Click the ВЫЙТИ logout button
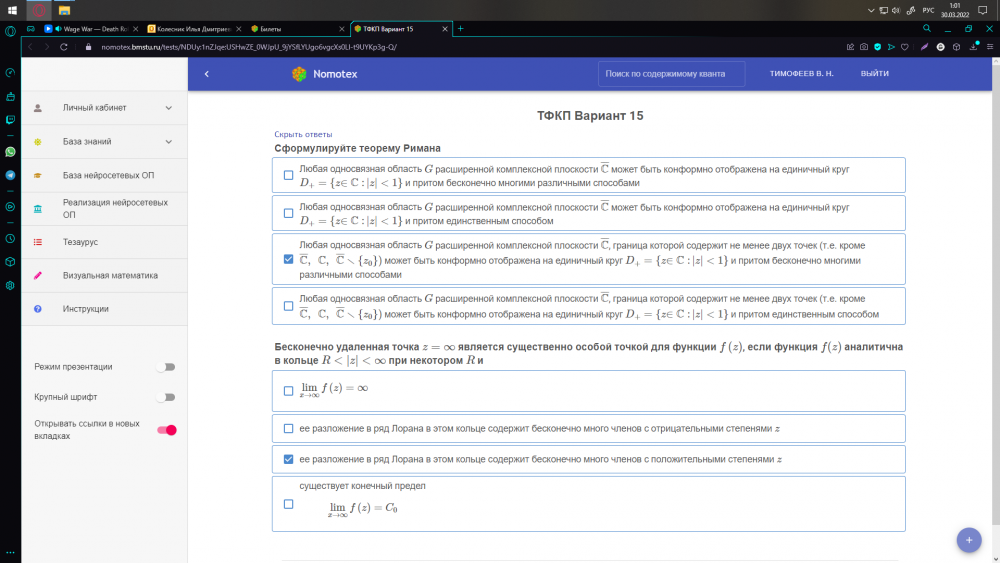 click(x=874, y=74)
